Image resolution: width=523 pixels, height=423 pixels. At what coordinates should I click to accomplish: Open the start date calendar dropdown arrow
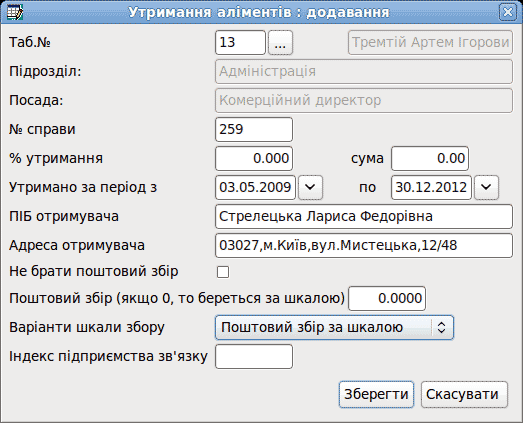point(310,187)
